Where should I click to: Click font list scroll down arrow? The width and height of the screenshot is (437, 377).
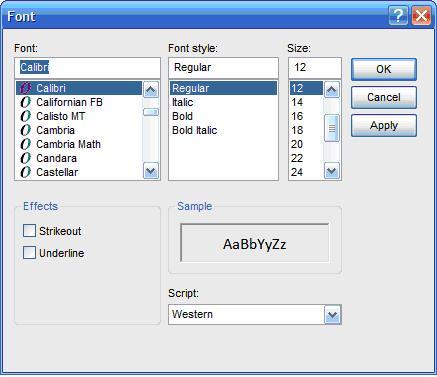[151, 171]
